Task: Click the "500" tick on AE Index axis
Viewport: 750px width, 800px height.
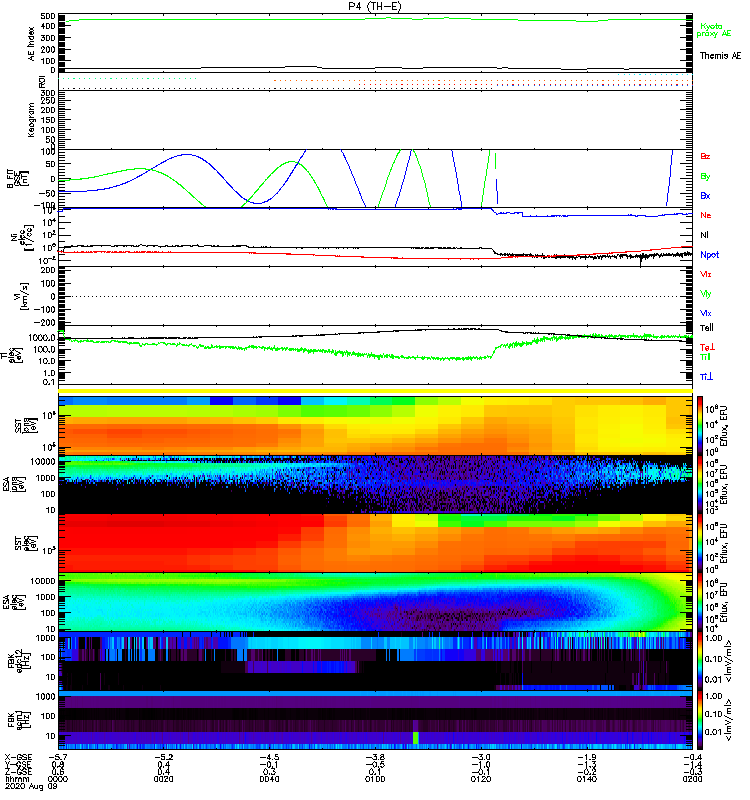Action: tap(48, 16)
